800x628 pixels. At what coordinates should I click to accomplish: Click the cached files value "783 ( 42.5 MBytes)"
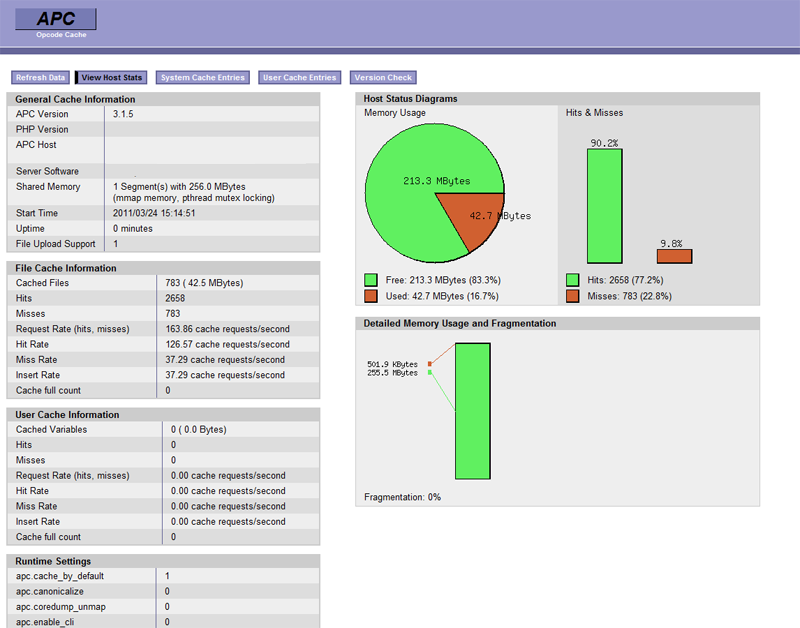click(x=204, y=283)
